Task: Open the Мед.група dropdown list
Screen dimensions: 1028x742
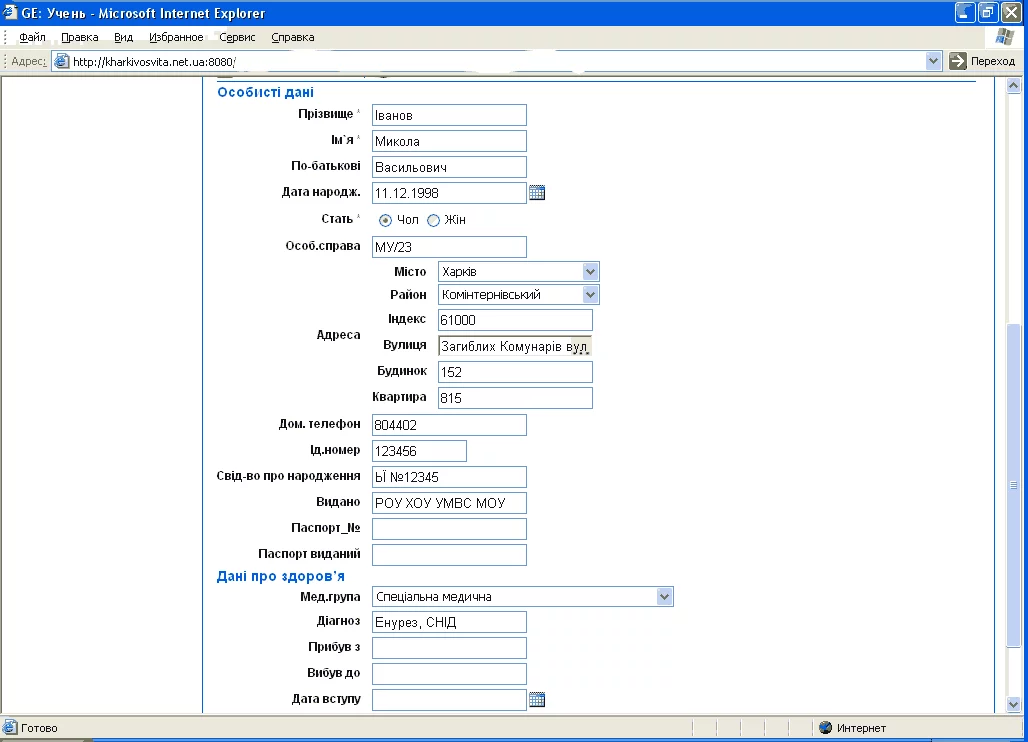Action: (x=665, y=596)
